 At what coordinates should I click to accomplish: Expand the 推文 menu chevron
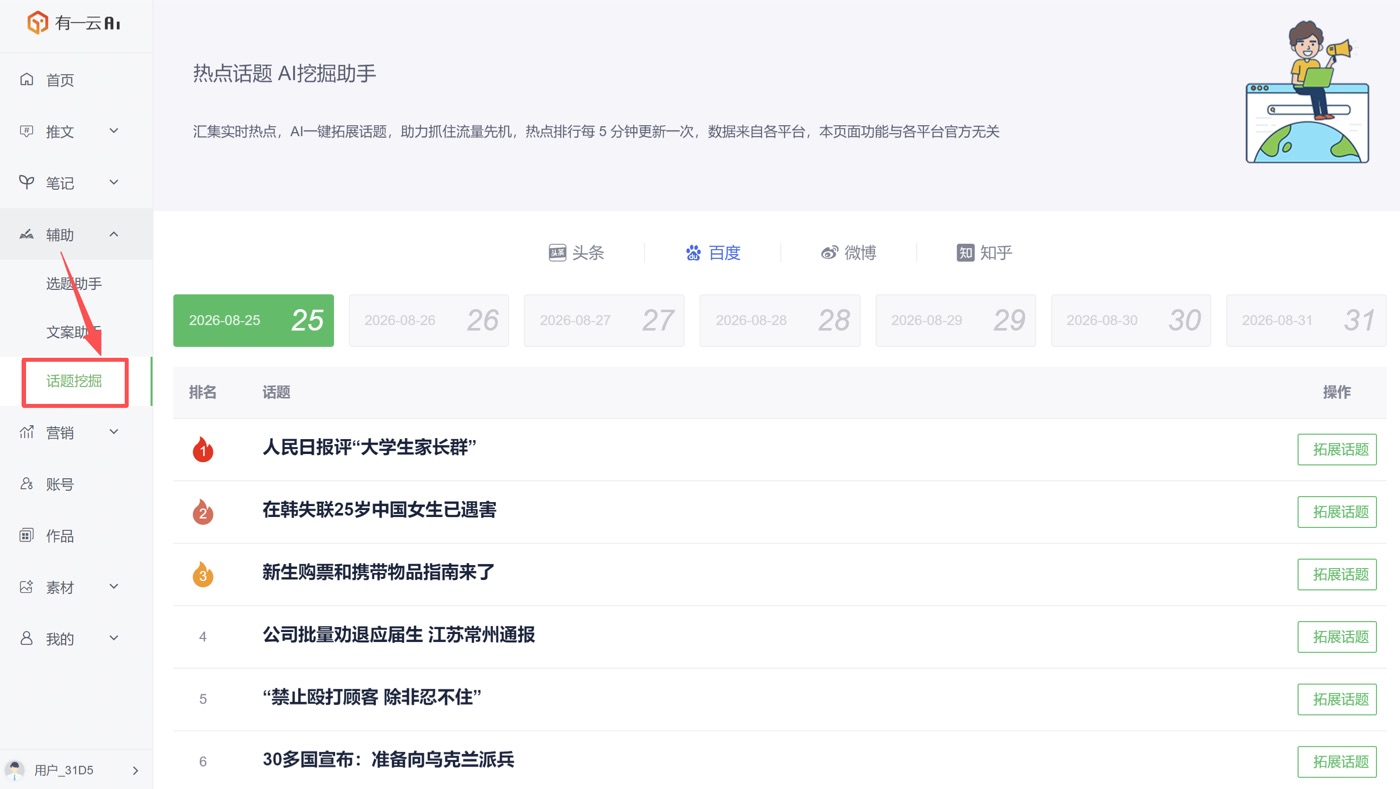coord(114,131)
